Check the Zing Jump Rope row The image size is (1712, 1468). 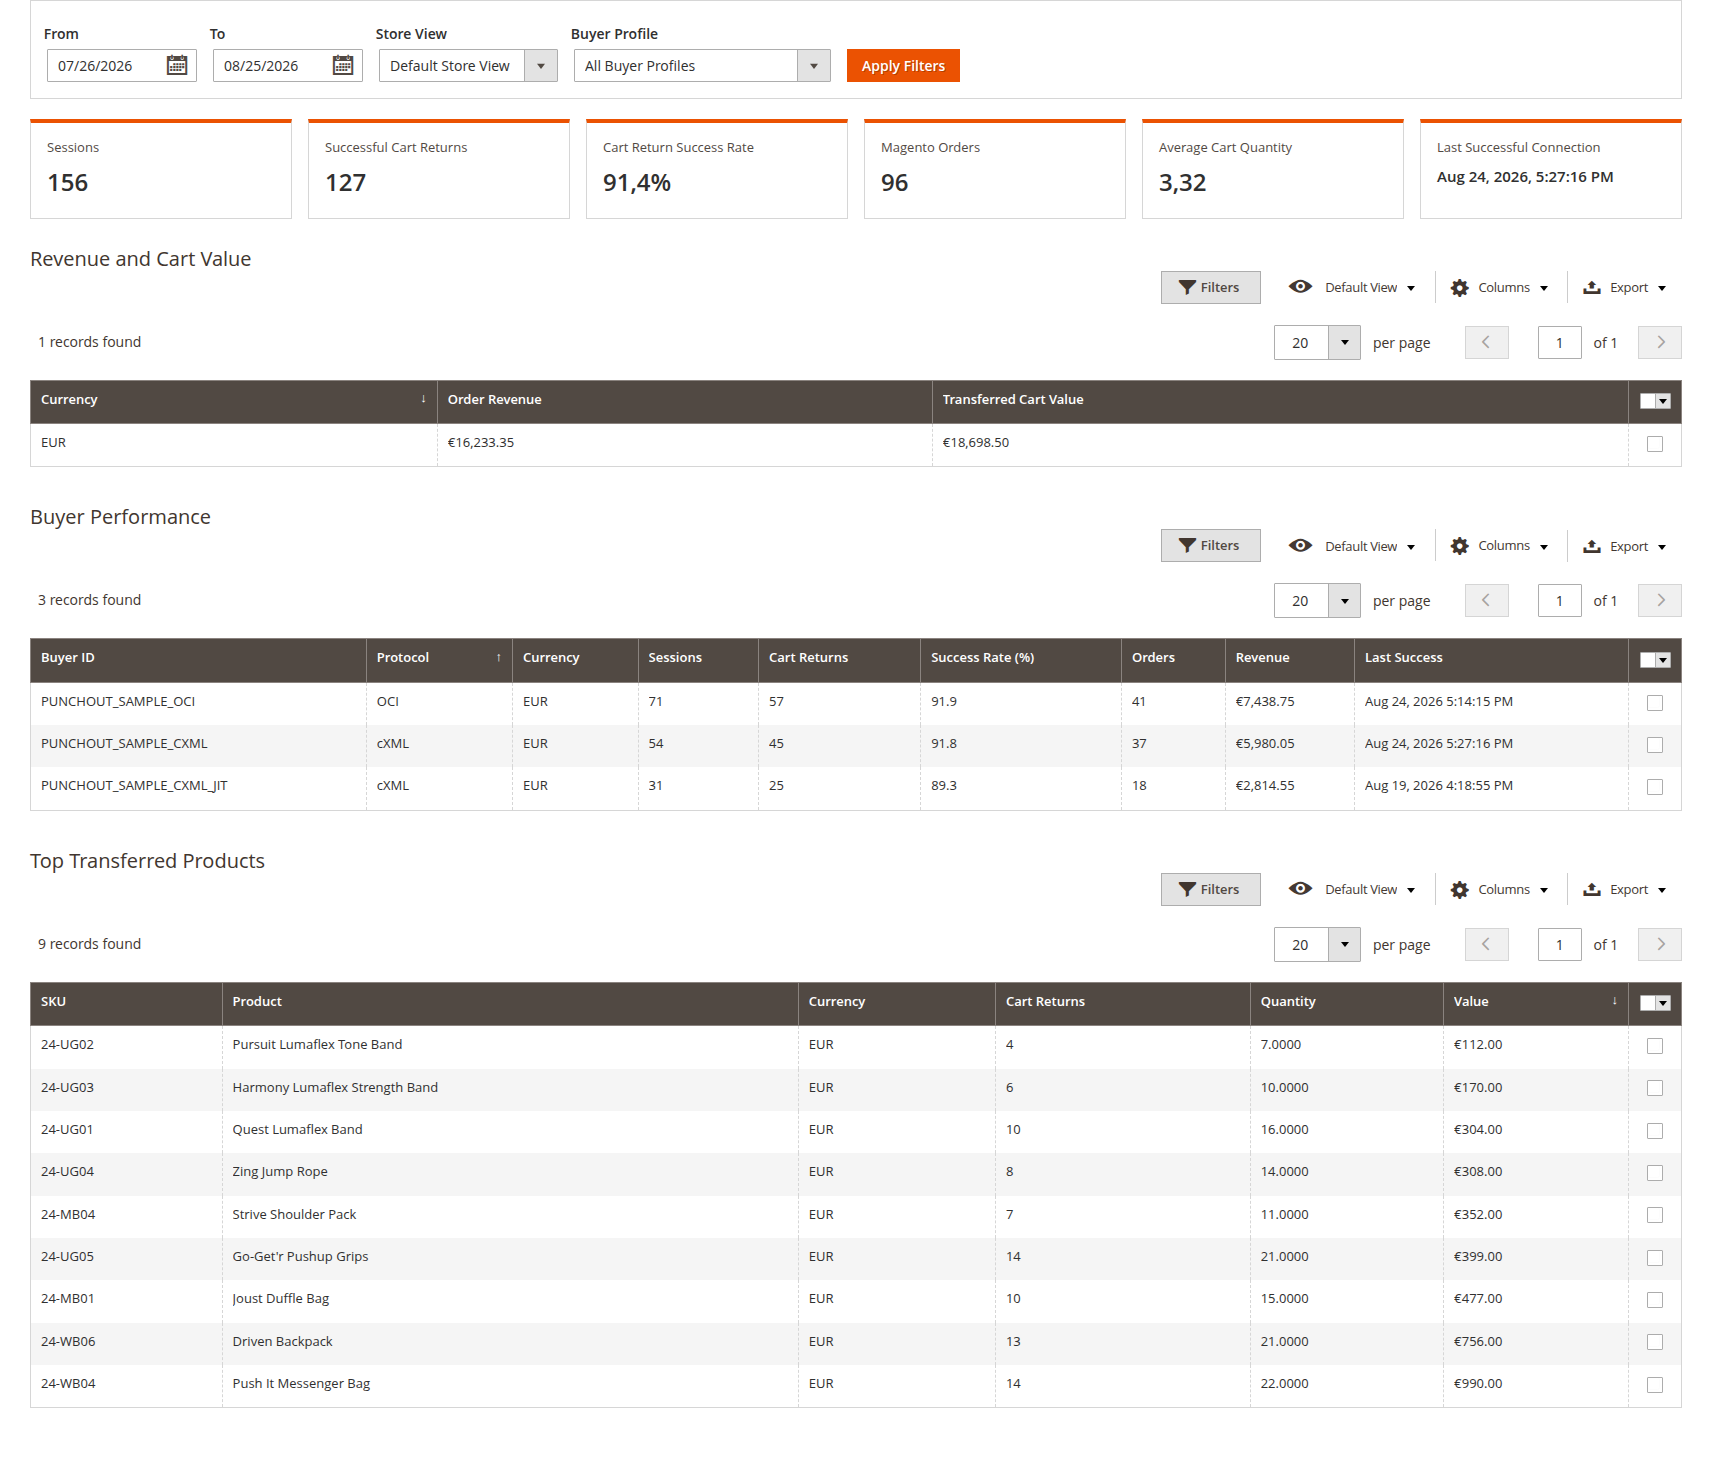1655,1173
